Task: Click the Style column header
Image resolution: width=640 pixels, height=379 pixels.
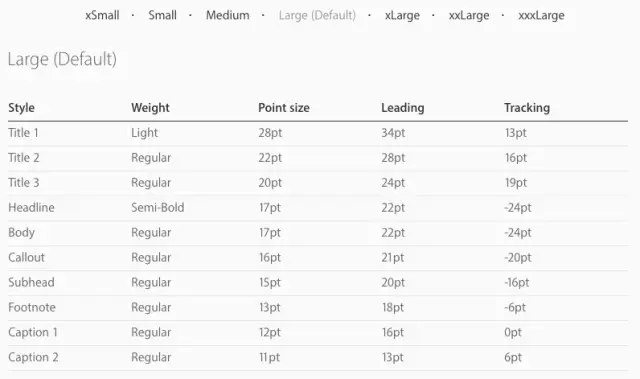Action: pyautogui.click(x=21, y=108)
